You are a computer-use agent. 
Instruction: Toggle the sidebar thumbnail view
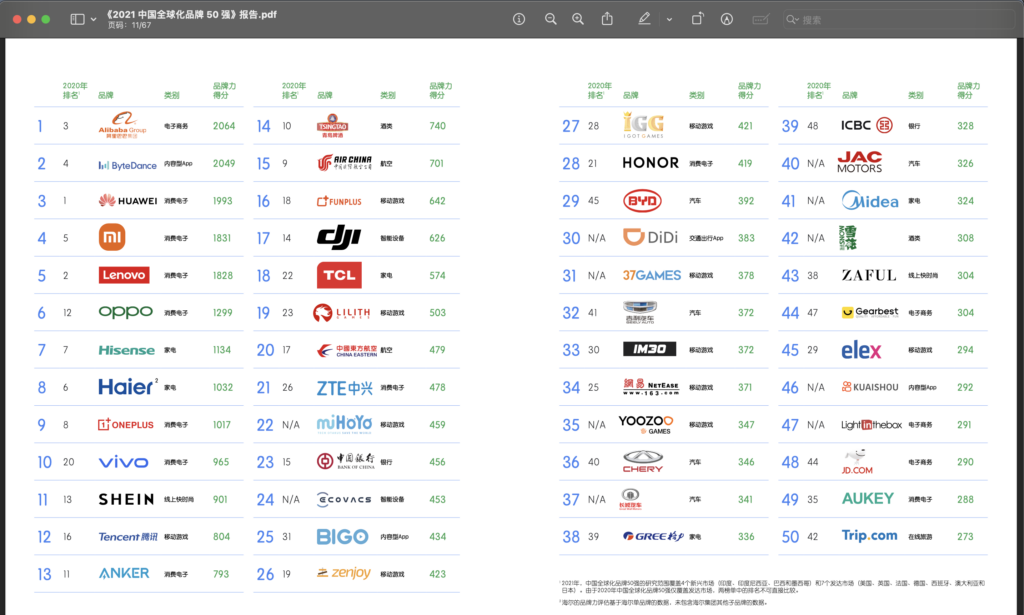pos(76,18)
